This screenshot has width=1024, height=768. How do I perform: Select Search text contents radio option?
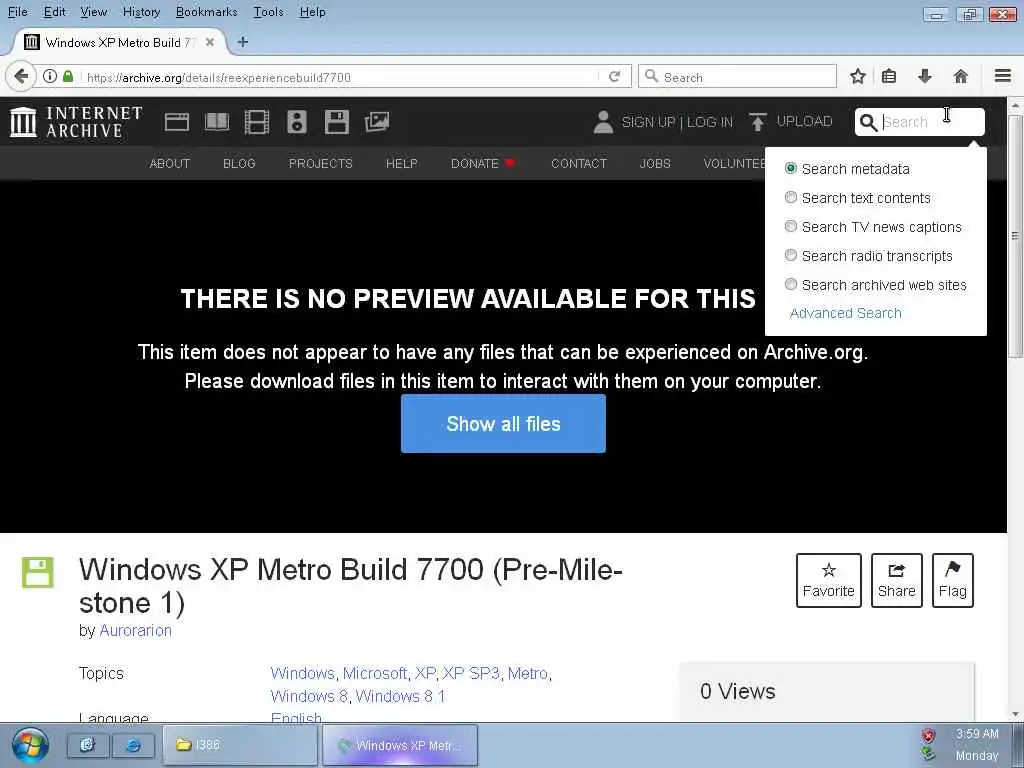[x=791, y=197]
